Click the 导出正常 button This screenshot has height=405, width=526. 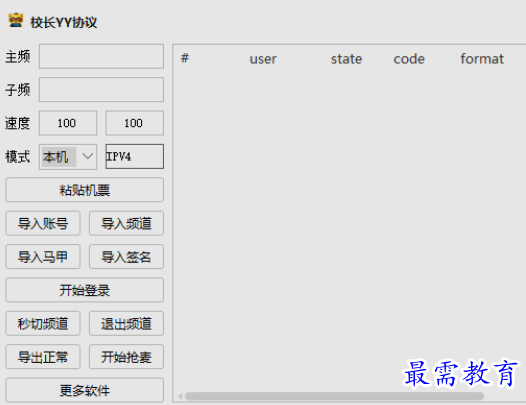pyautogui.click(x=43, y=357)
